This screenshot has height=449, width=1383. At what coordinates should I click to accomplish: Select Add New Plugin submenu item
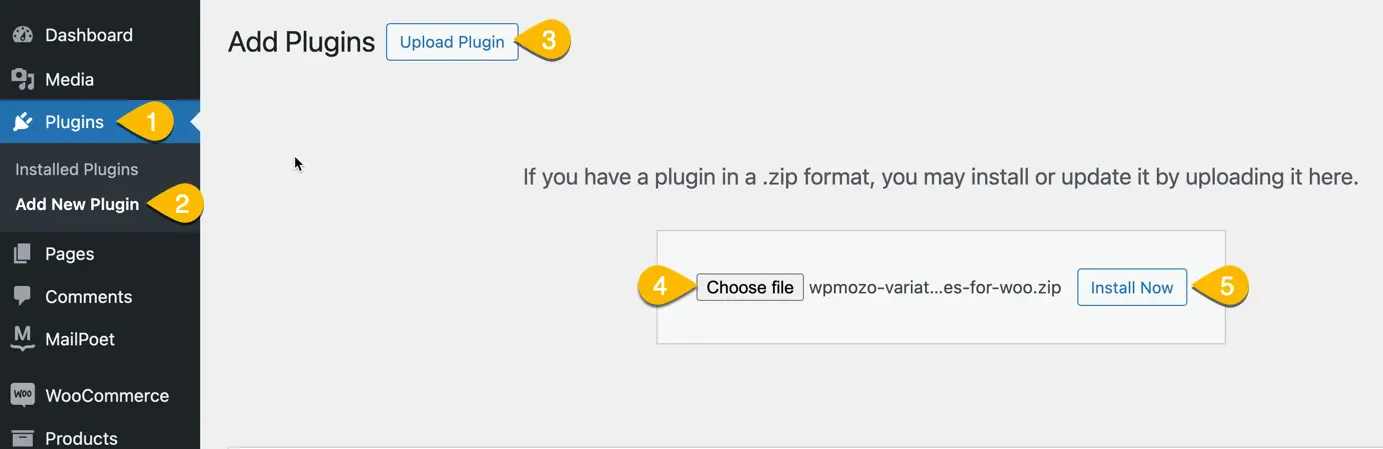[x=77, y=204]
